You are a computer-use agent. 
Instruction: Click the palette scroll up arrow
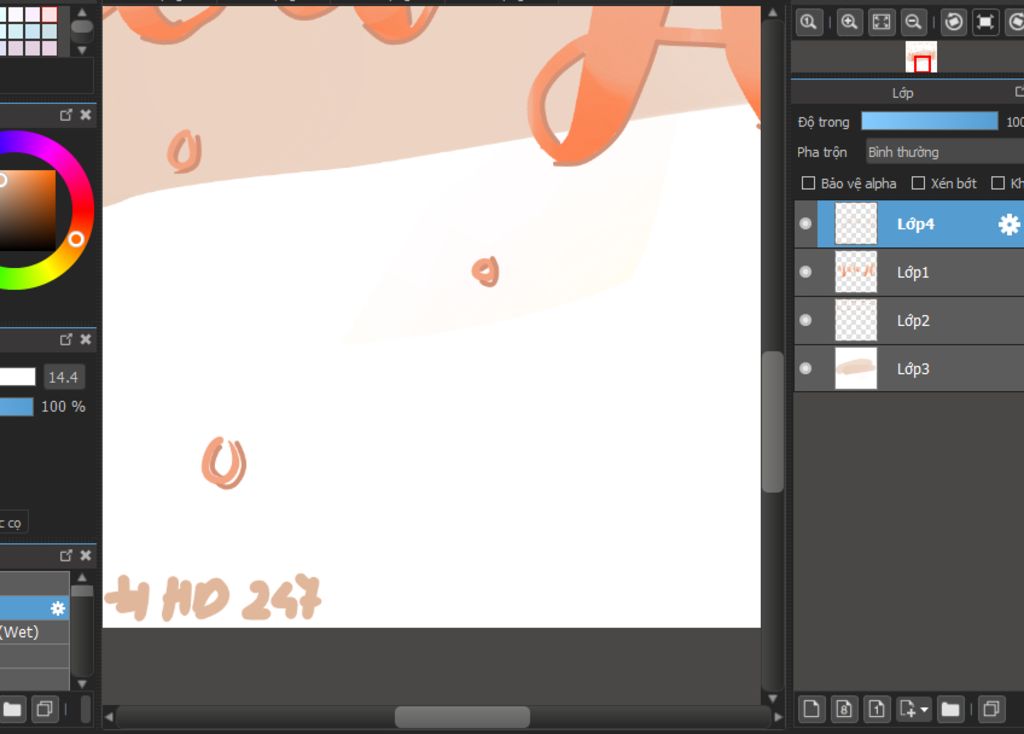click(82, 12)
